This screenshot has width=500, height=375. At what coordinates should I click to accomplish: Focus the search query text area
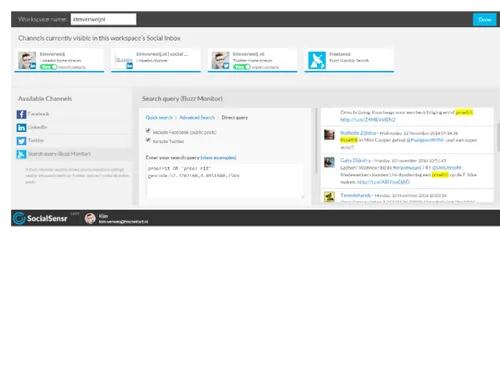(x=225, y=181)
